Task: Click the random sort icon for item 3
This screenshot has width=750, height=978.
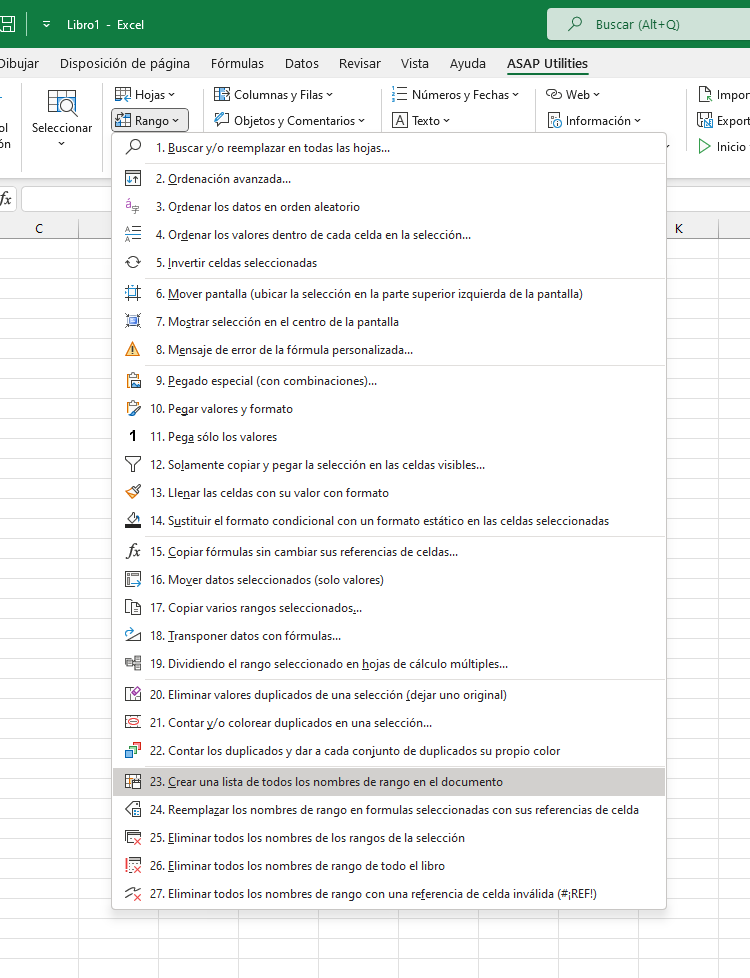Action: point(133,206)
